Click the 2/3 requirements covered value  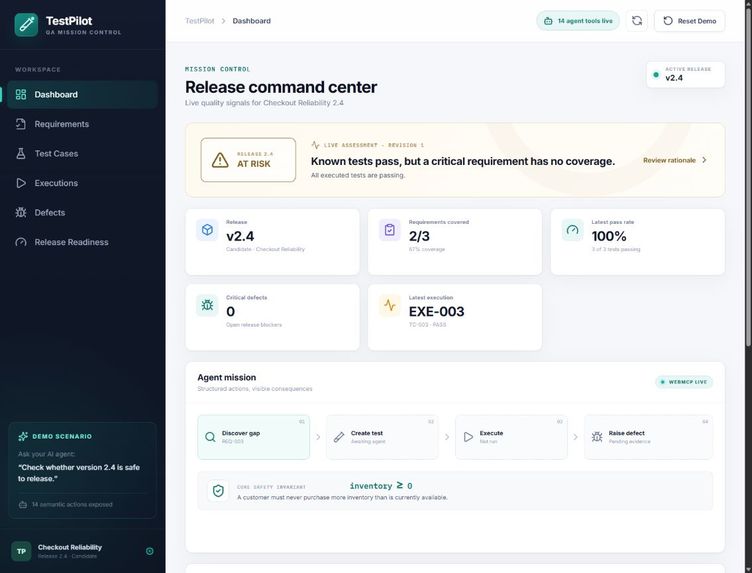419,236
